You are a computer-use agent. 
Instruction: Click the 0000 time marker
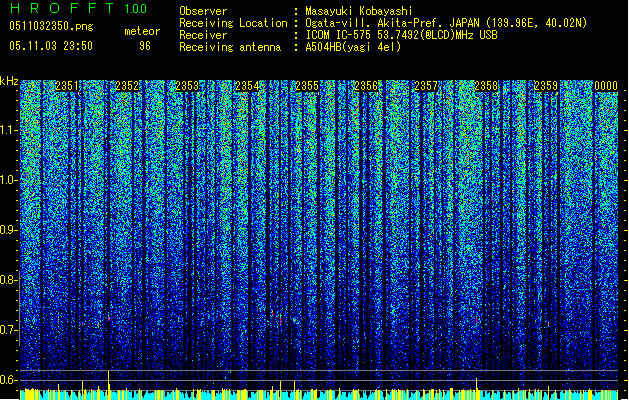606,85
